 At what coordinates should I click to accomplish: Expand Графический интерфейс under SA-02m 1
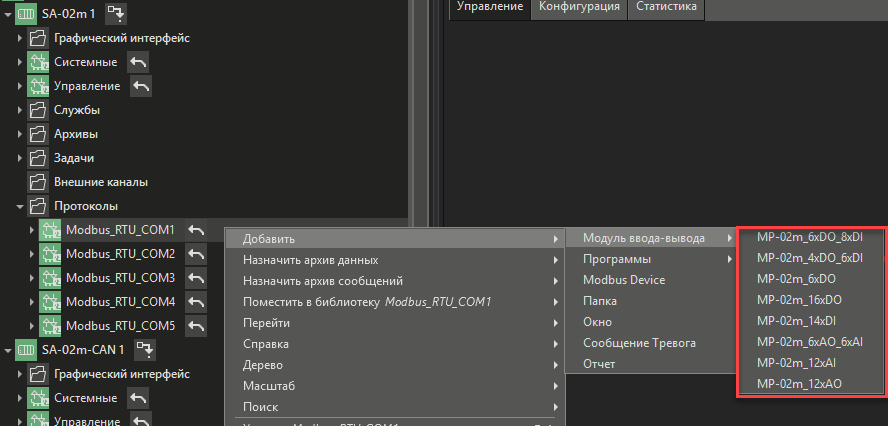[x=19, y=39]
